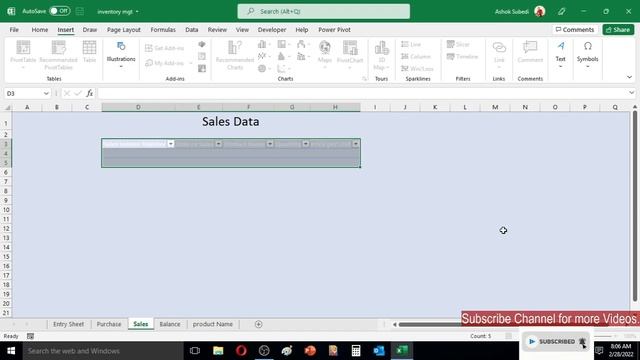Insert a Column or Bar chart

click(x=264, y=44)
